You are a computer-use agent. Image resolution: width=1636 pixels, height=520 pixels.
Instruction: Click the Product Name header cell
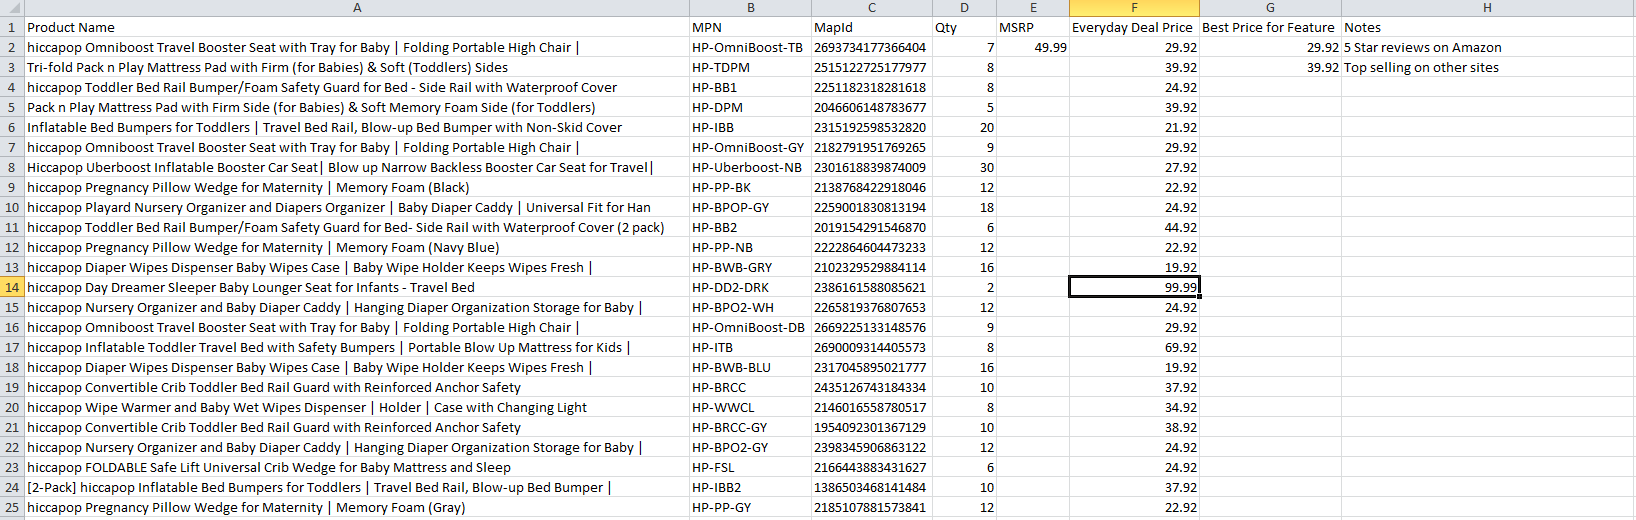[x=357, y=27]
